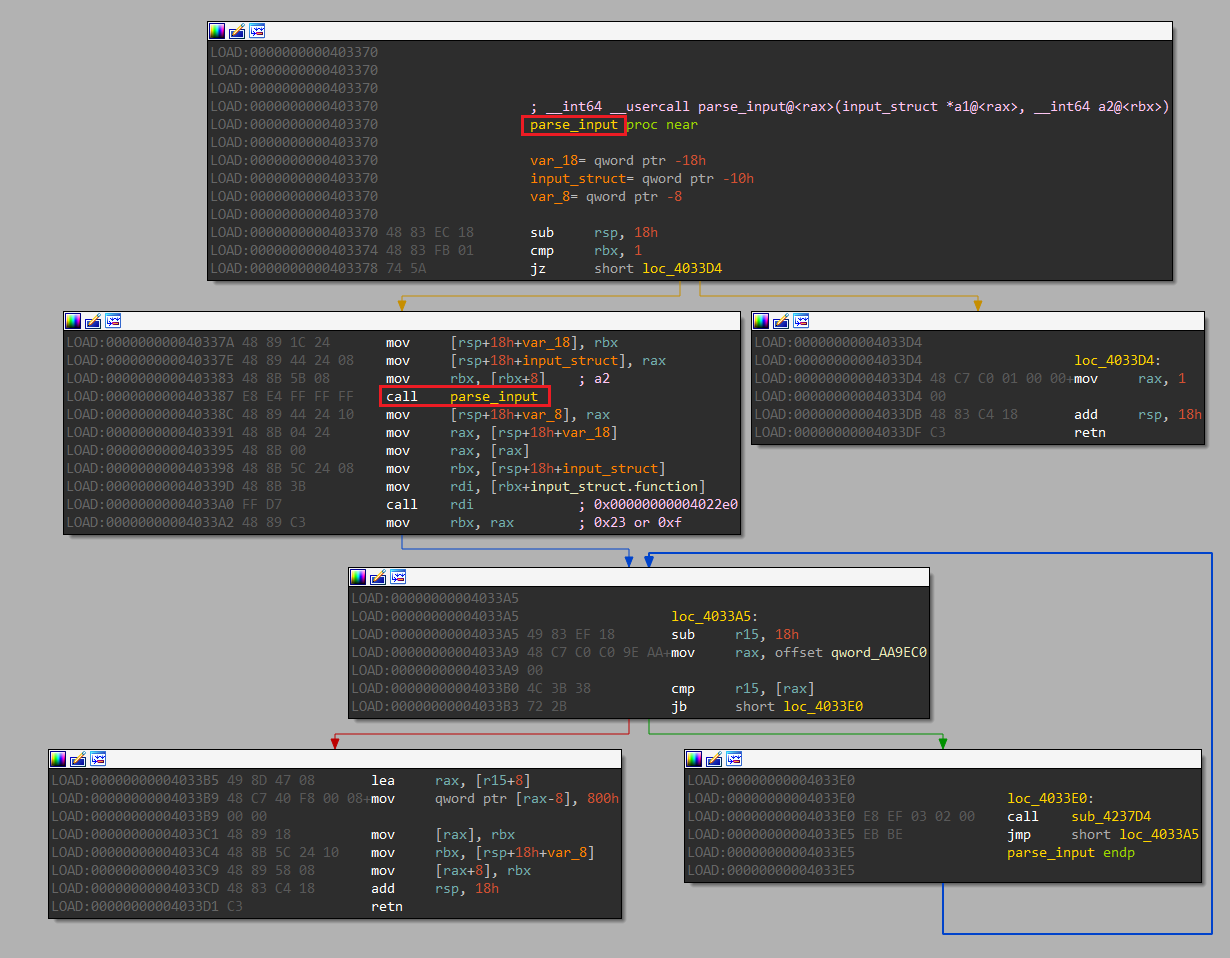Click pencil edit icon on loc_4033E0 node
1230x958 pixels.
714,759
